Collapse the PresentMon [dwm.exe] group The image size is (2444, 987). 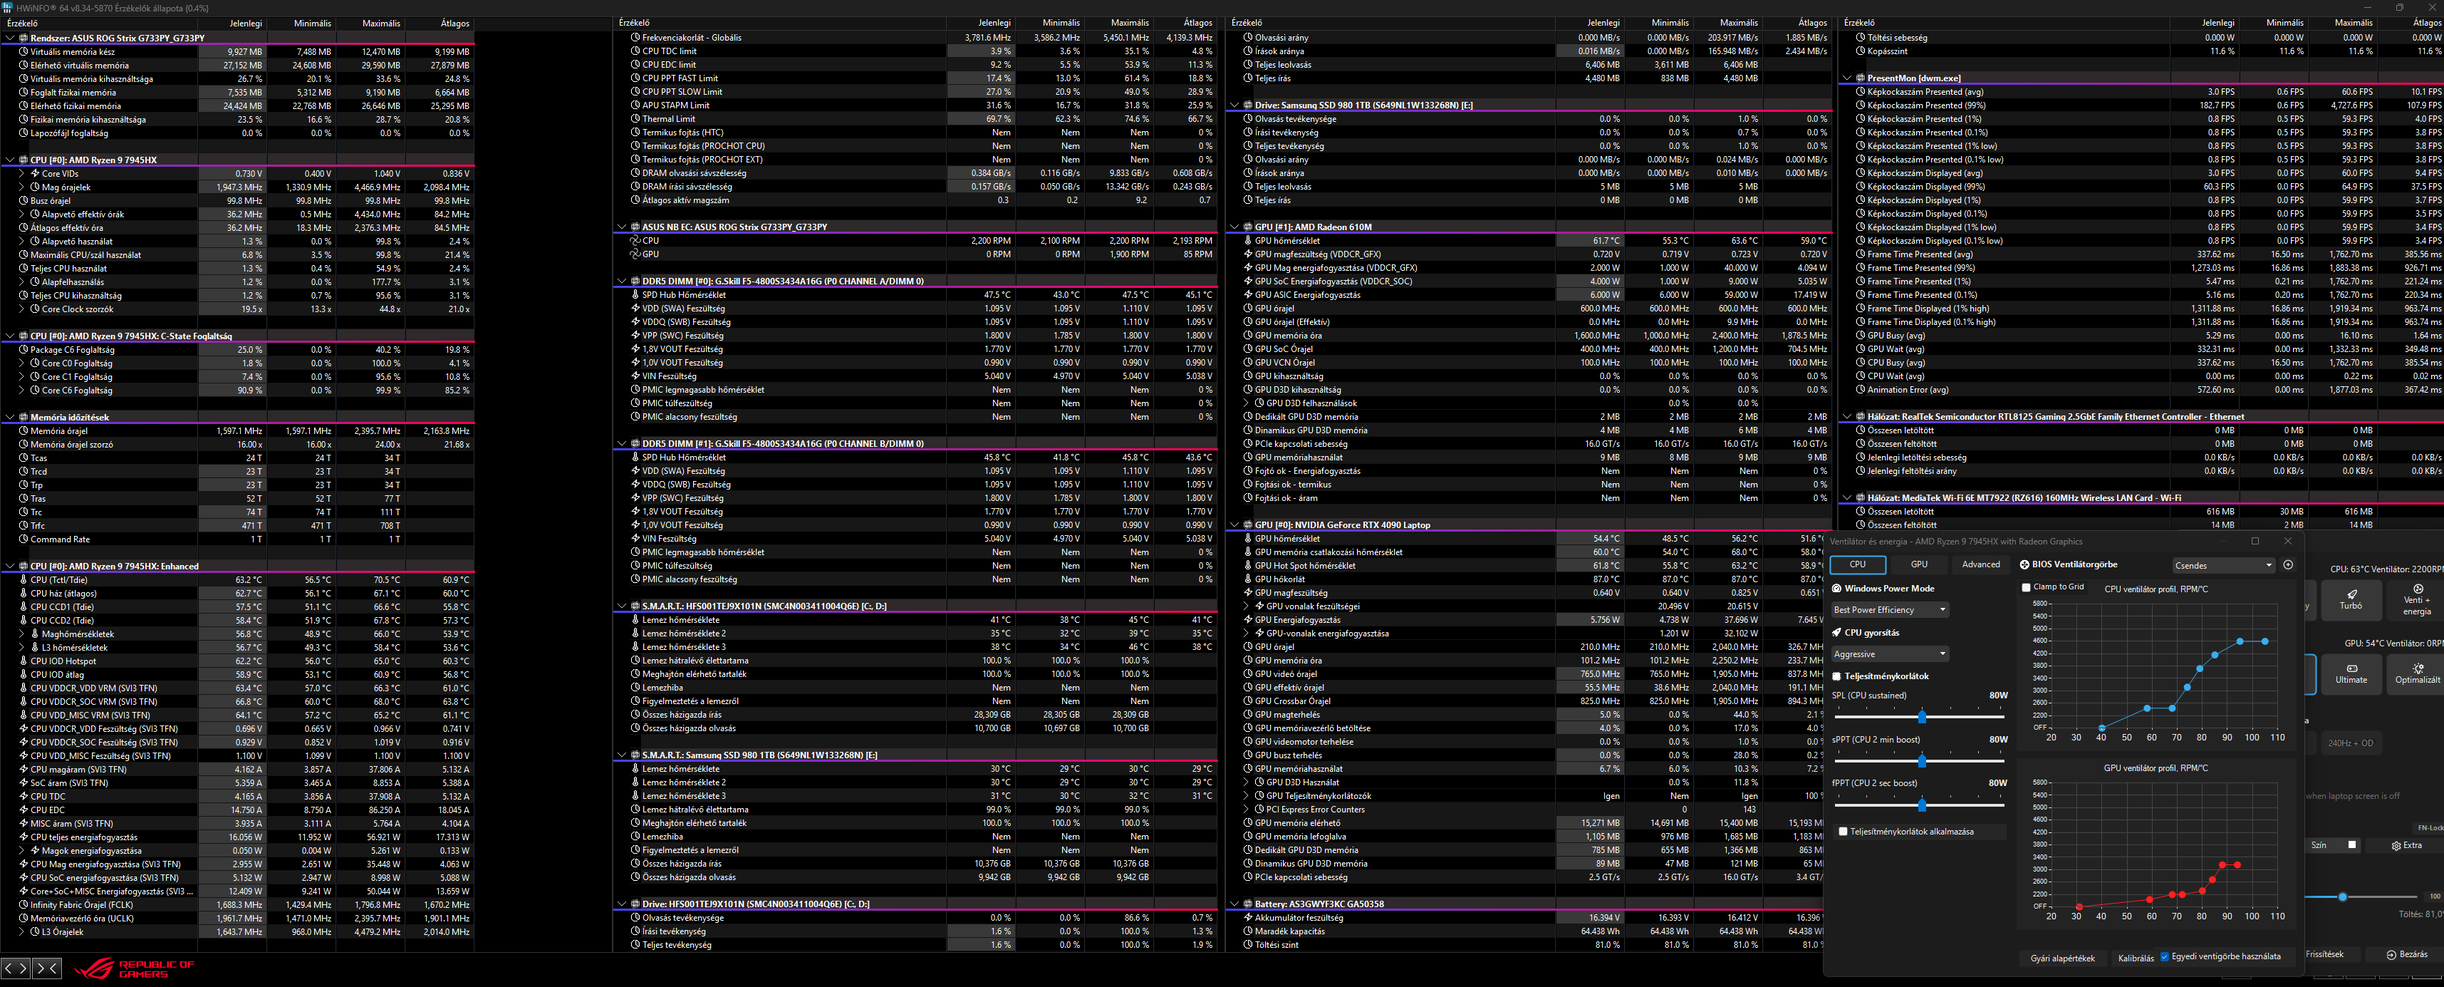[x=1846, y=78]
